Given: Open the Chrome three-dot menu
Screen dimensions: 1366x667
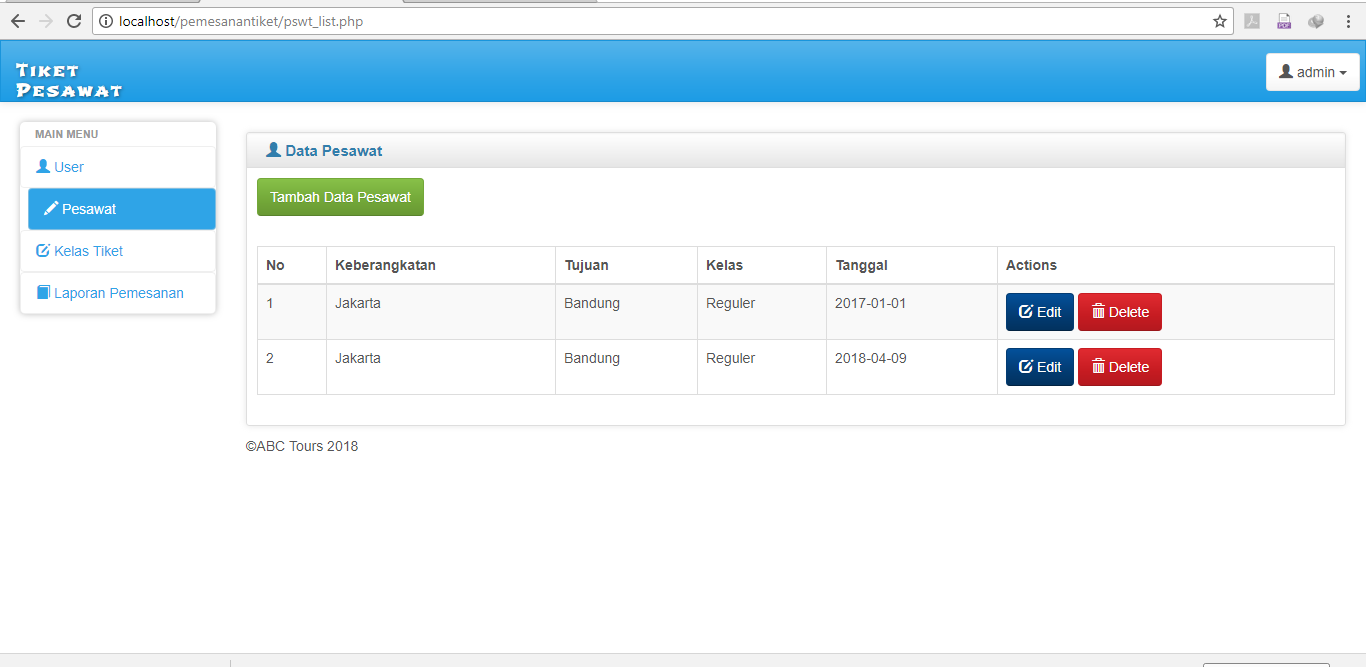Looking at the screenshot, I should tap(1347, 21).
